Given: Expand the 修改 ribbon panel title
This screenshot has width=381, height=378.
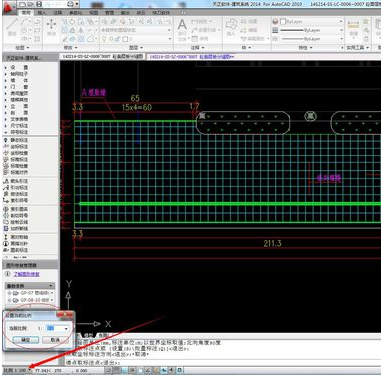Looking at the screenshot, I should click(71, 48).
